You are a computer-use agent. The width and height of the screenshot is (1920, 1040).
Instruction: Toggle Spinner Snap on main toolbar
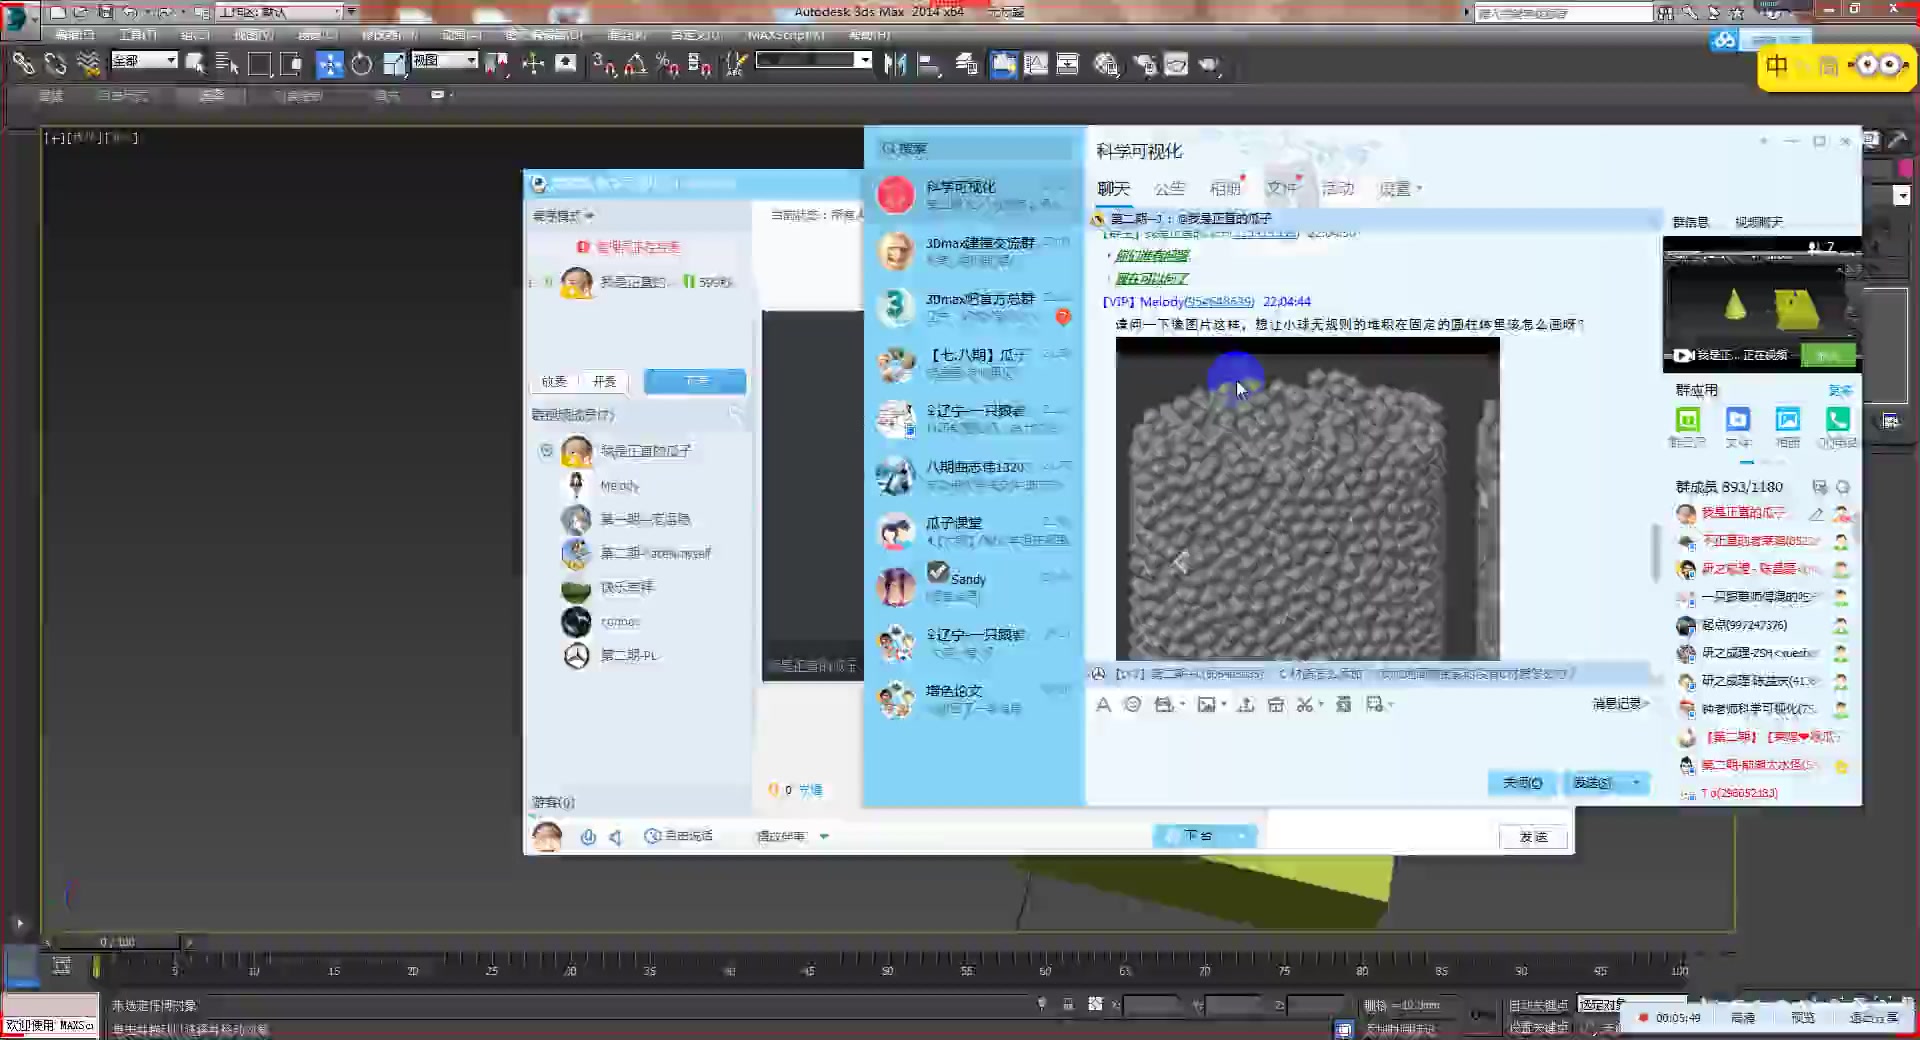click(x=699, y=65)
